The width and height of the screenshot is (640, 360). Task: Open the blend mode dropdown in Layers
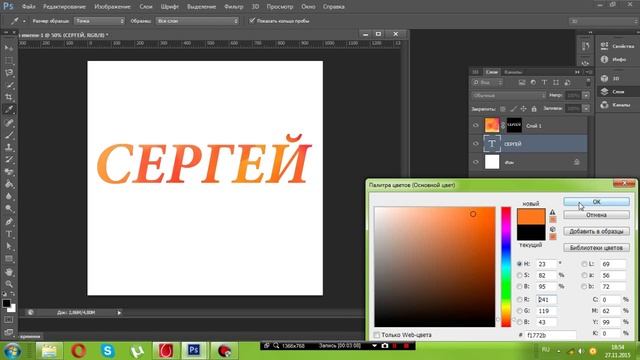(x=509, y=96)
